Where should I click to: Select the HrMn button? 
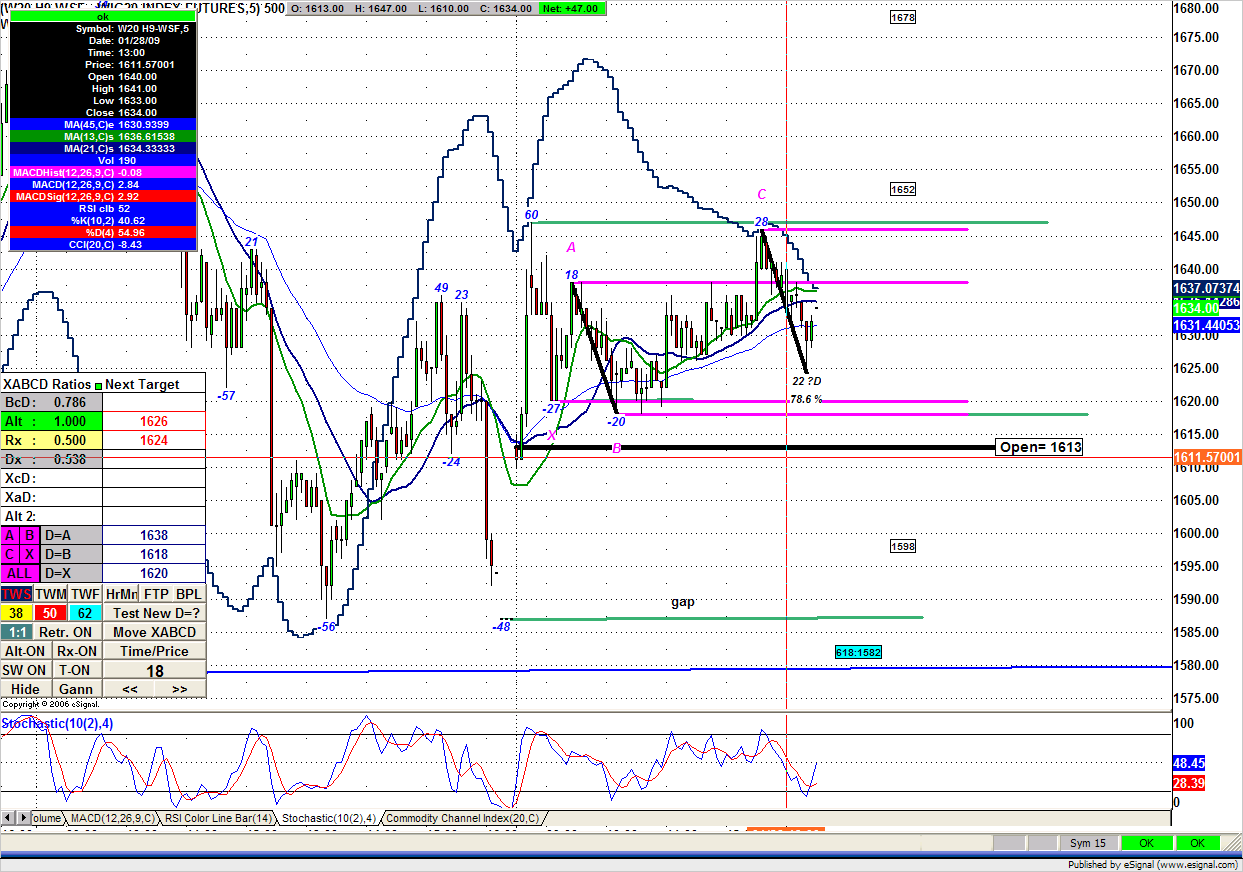pyautogui.click(x=121, y=594)
